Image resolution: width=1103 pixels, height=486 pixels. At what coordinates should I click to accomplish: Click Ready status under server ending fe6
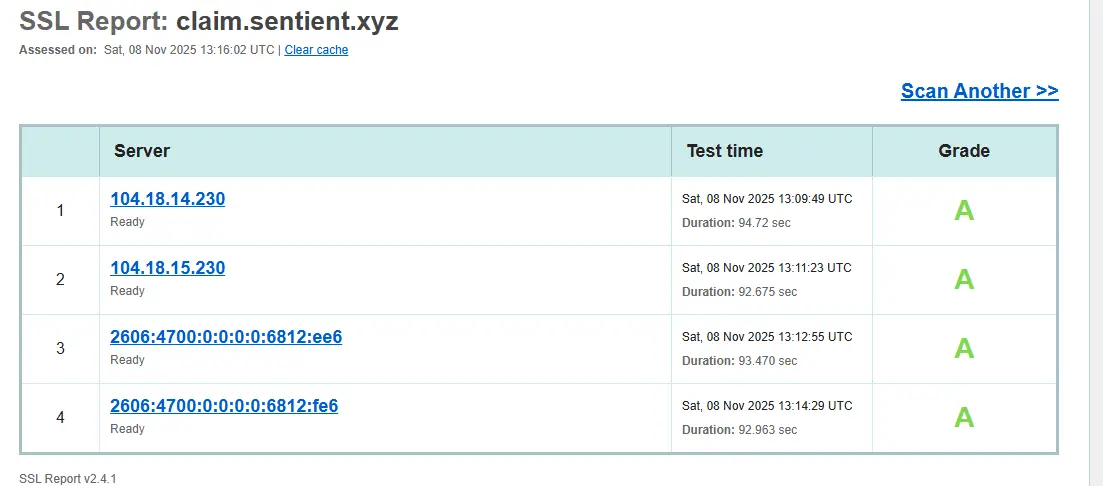[x=127, y=429]
